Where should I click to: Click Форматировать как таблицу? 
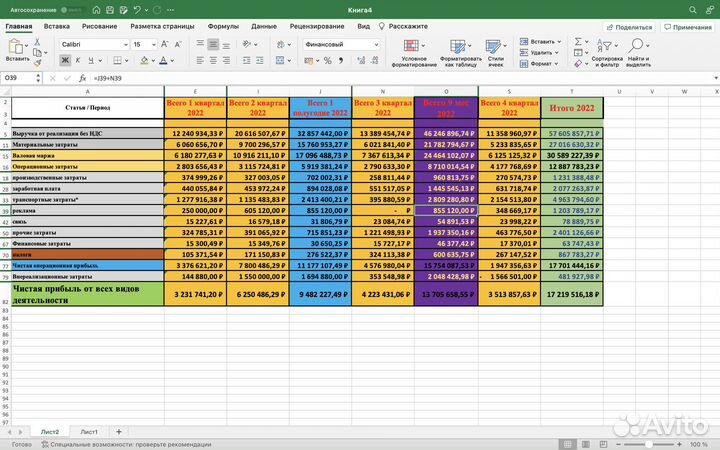(461, 53)
